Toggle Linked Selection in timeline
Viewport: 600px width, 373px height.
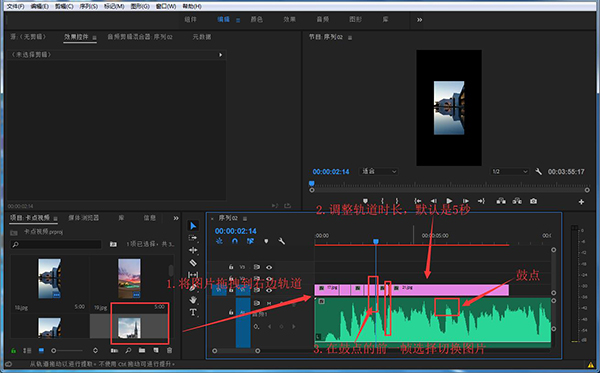pyautogui.click(x=250, y=241)
